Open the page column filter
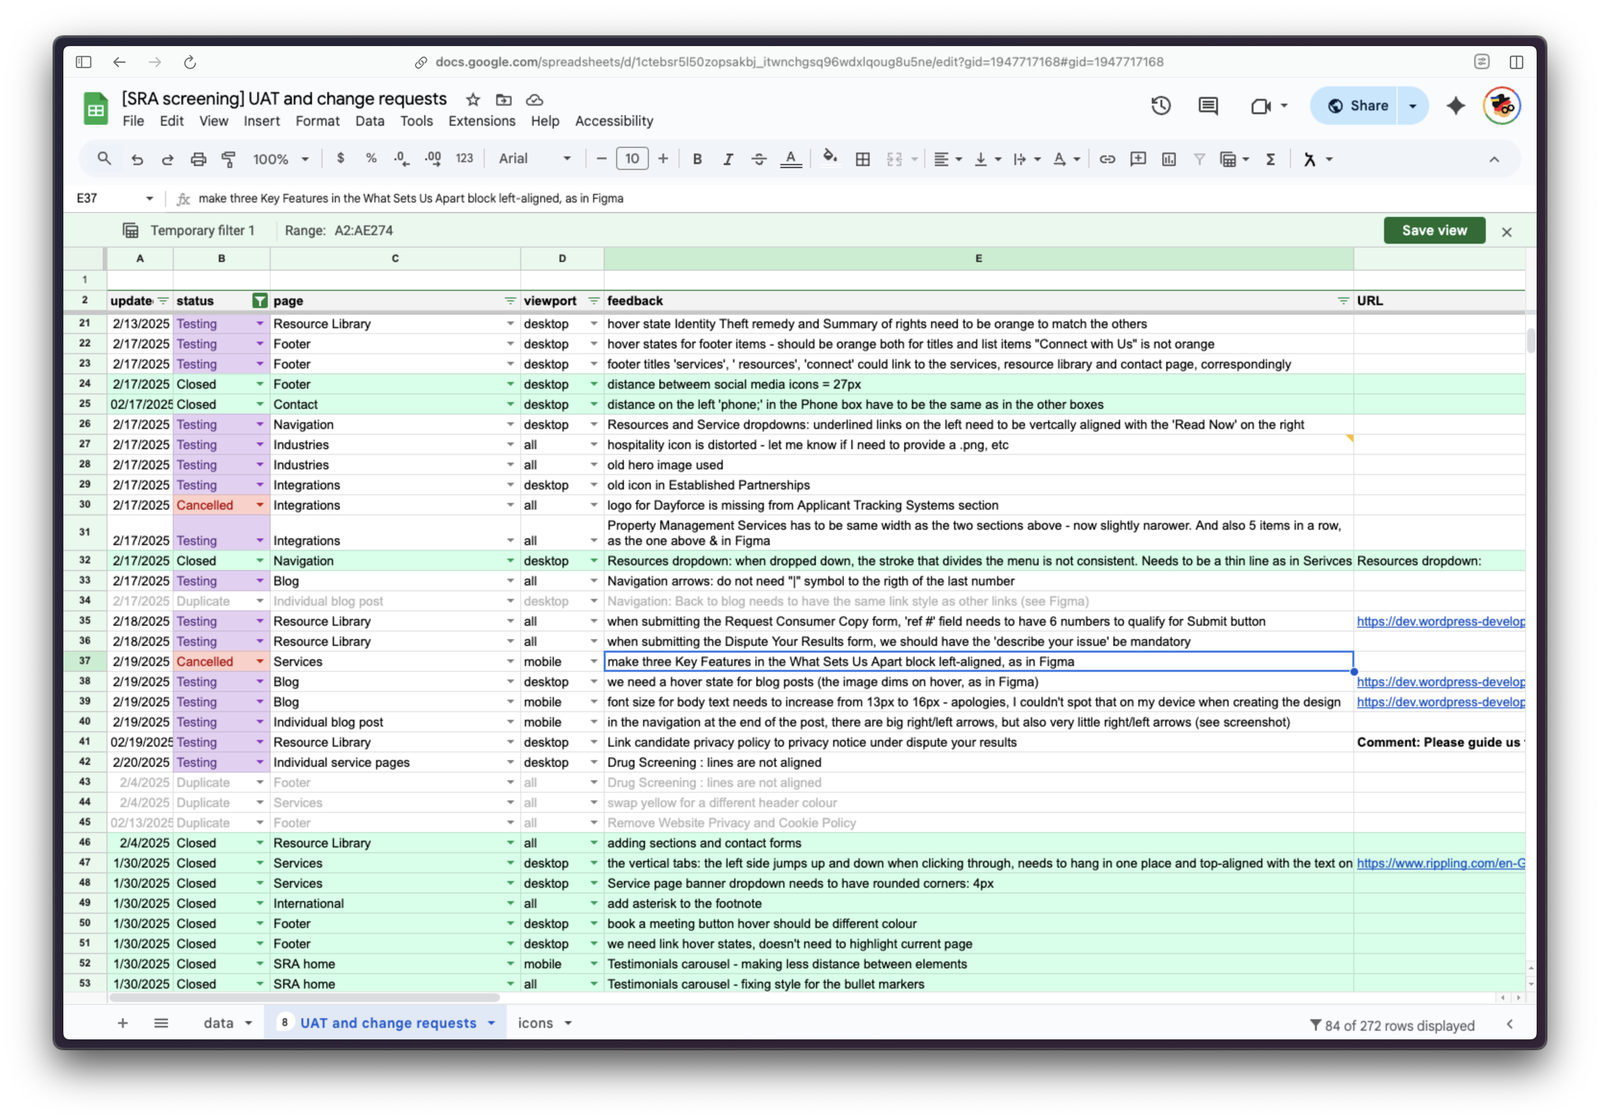The height and width of the screenshot is (1120, 1600). (510, 301)
